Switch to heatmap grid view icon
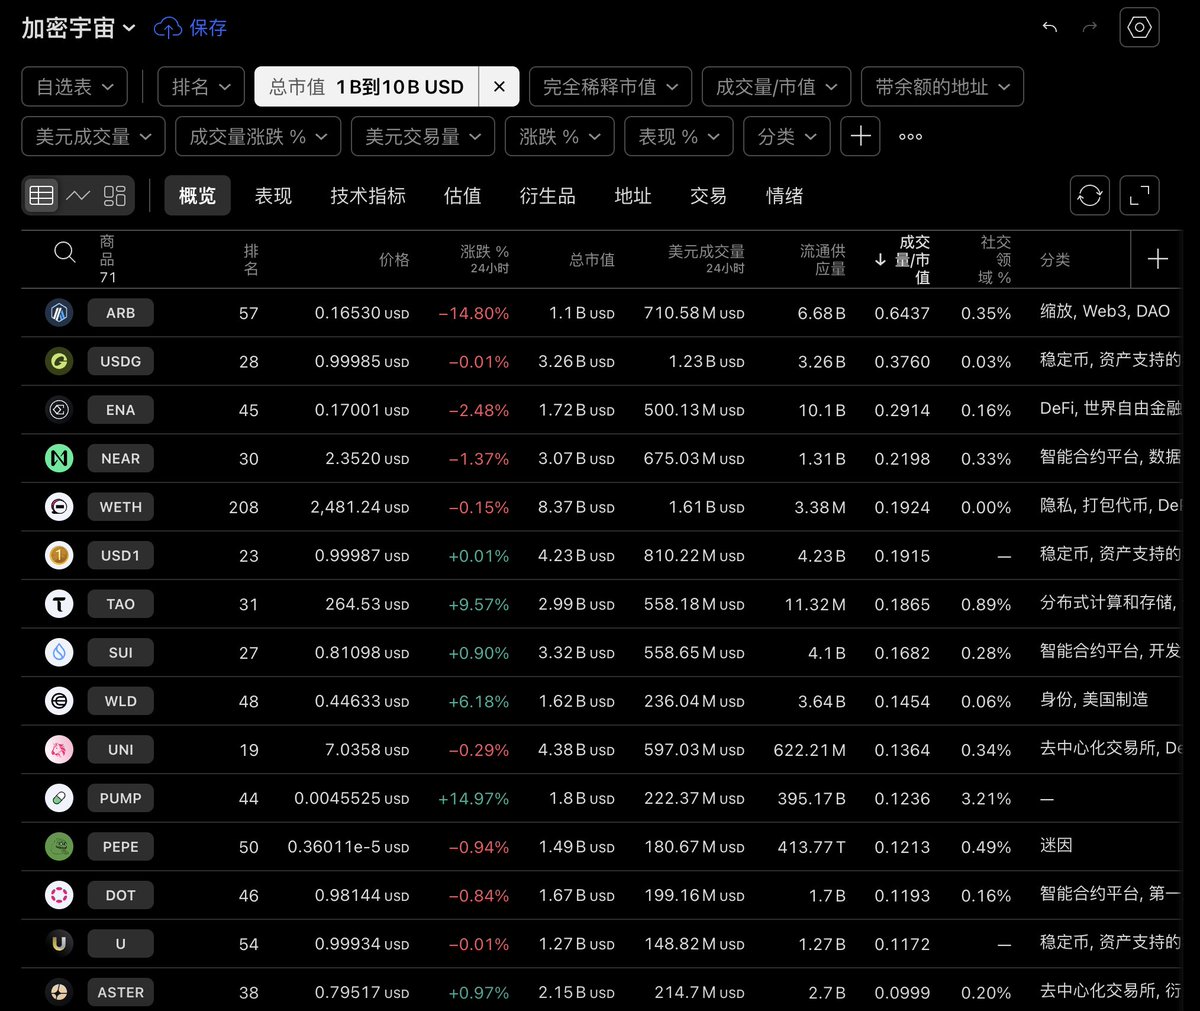 115,196
